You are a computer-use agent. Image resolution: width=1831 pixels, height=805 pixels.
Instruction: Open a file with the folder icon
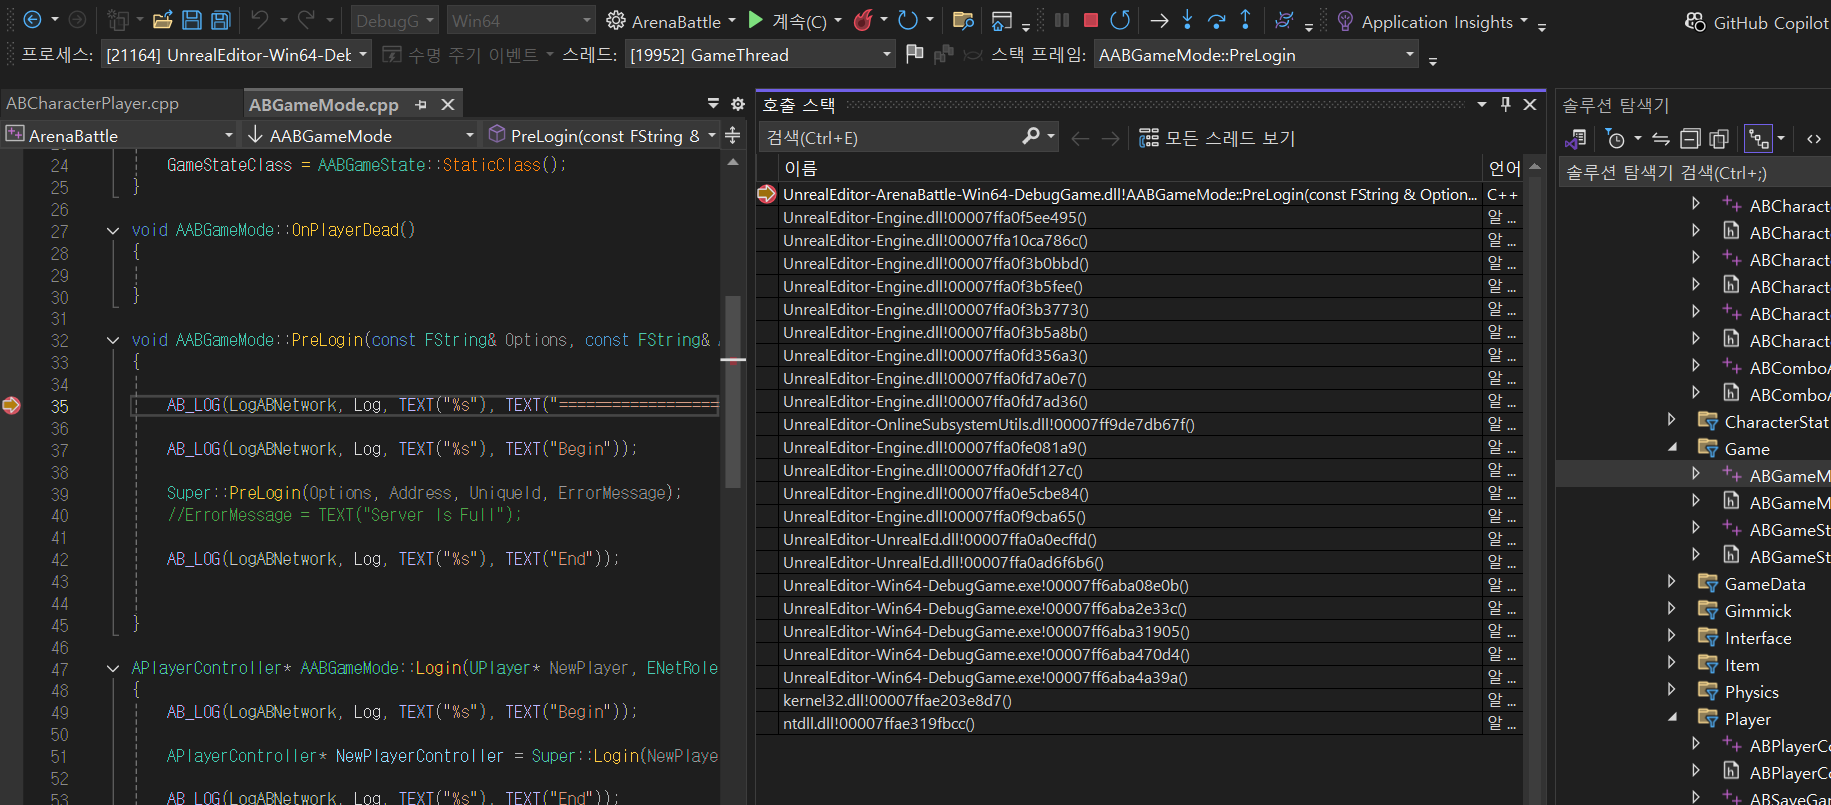pos(163,20)
